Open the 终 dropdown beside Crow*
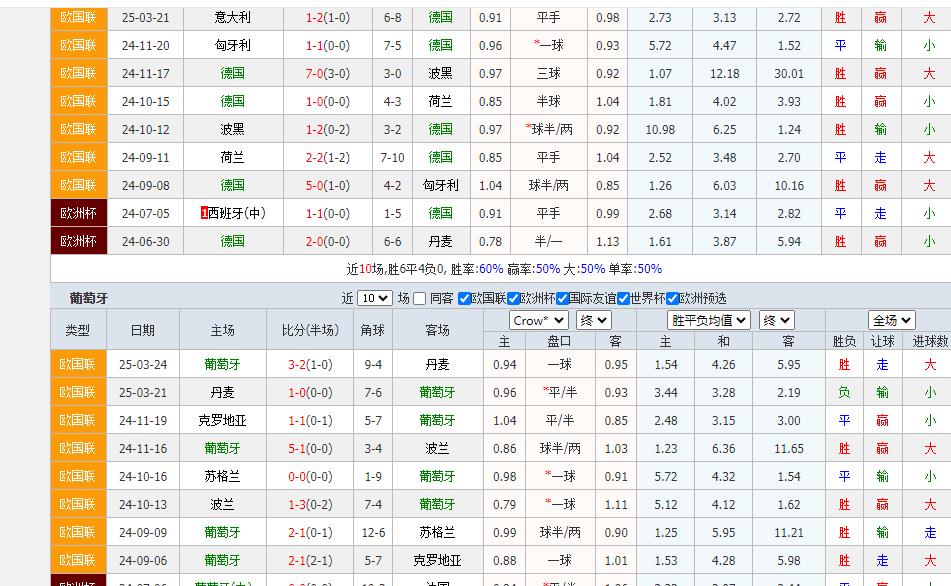 tap(591, 322)
